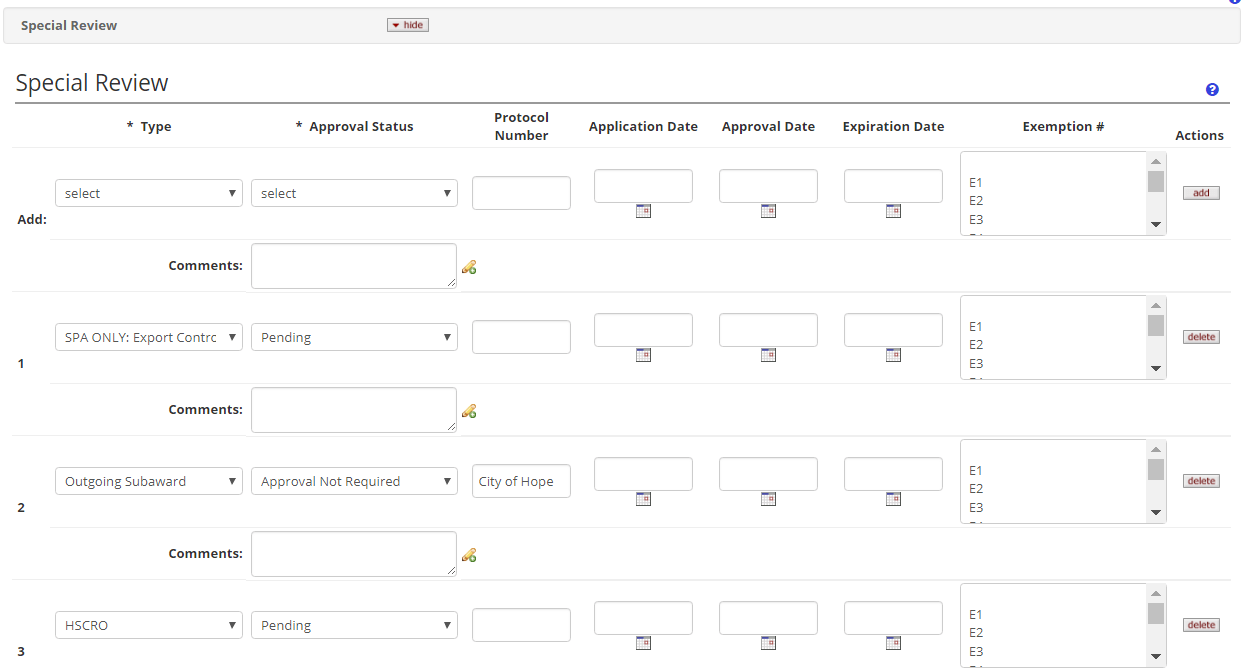1255x670 pixels.
Task: Hide the Special Review panel
Action: 408,25
